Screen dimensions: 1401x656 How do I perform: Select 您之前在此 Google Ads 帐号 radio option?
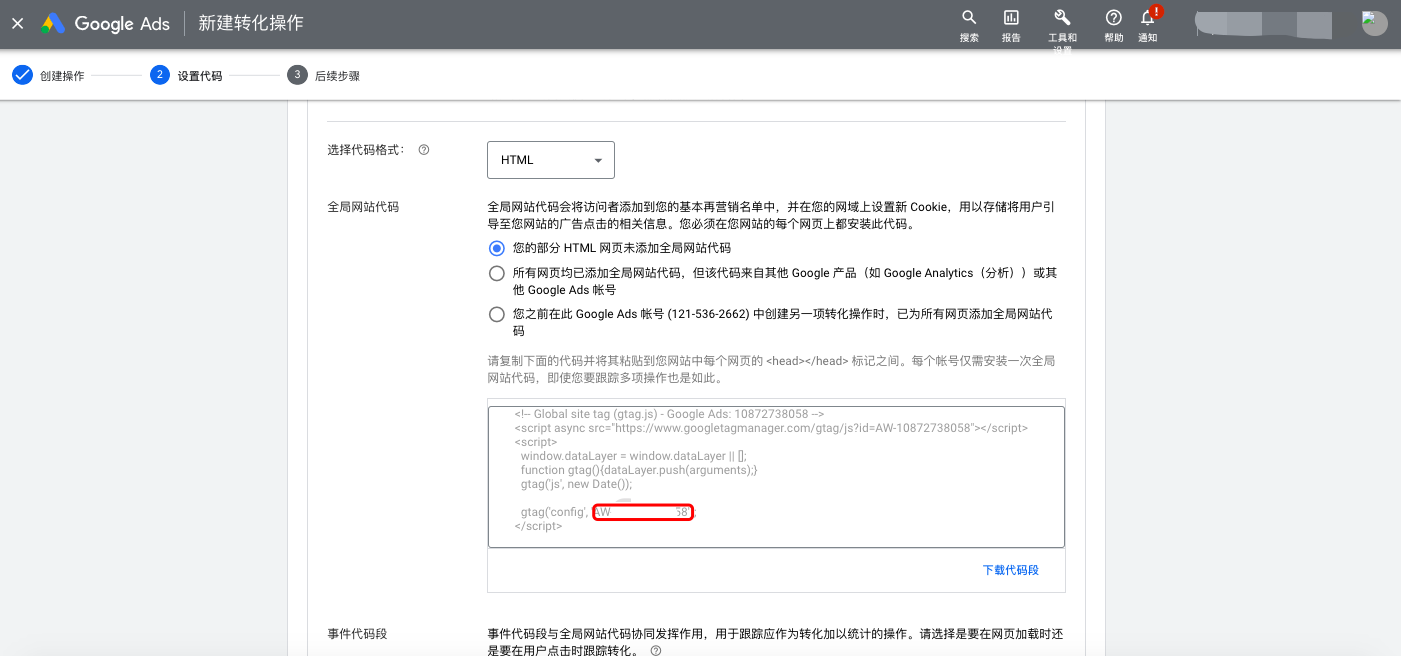497,314
